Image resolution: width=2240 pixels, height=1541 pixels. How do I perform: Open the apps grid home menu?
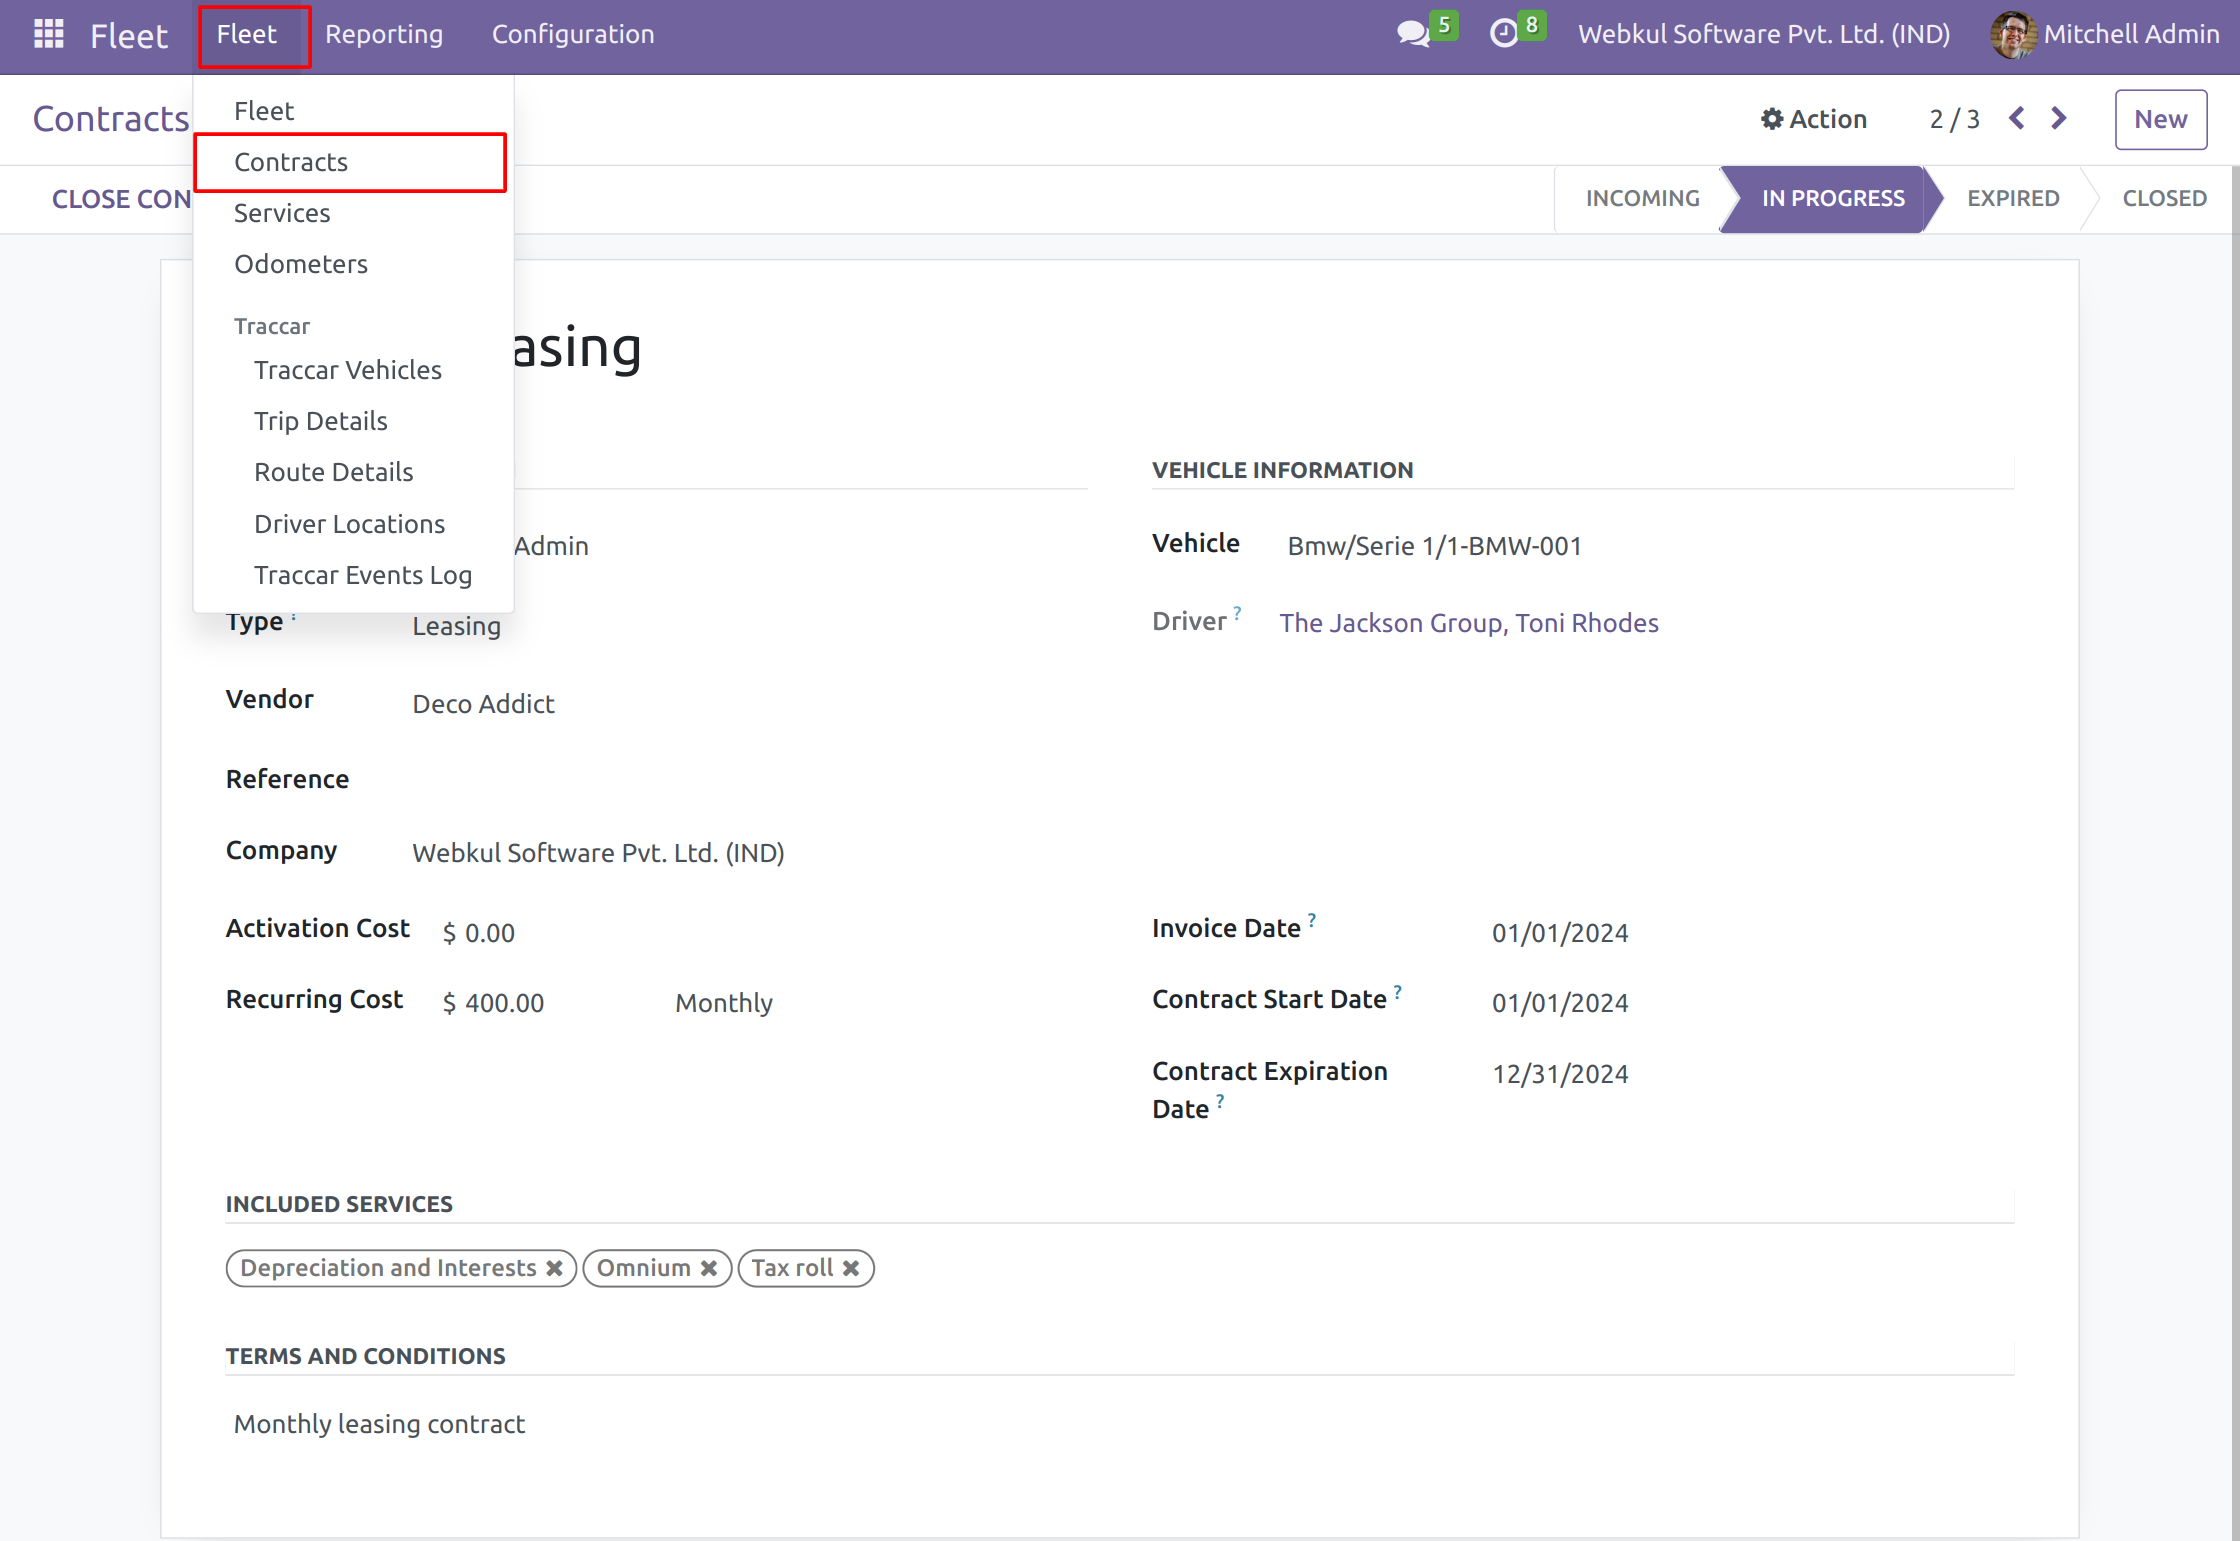(x=48, y=34)
